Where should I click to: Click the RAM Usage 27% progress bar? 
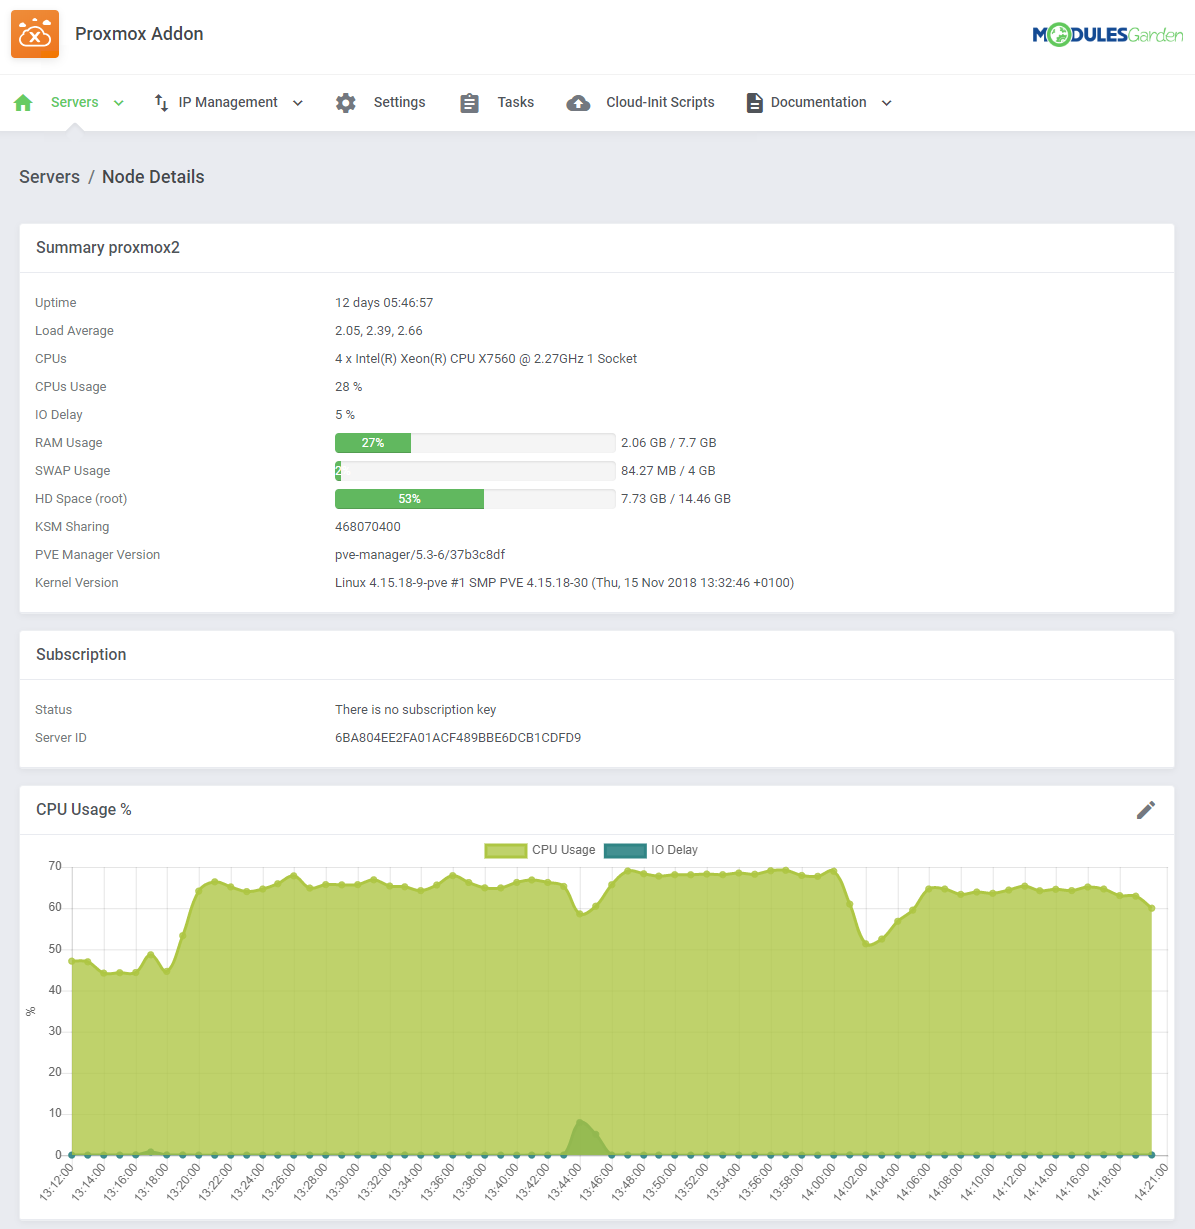pos(475,443)
